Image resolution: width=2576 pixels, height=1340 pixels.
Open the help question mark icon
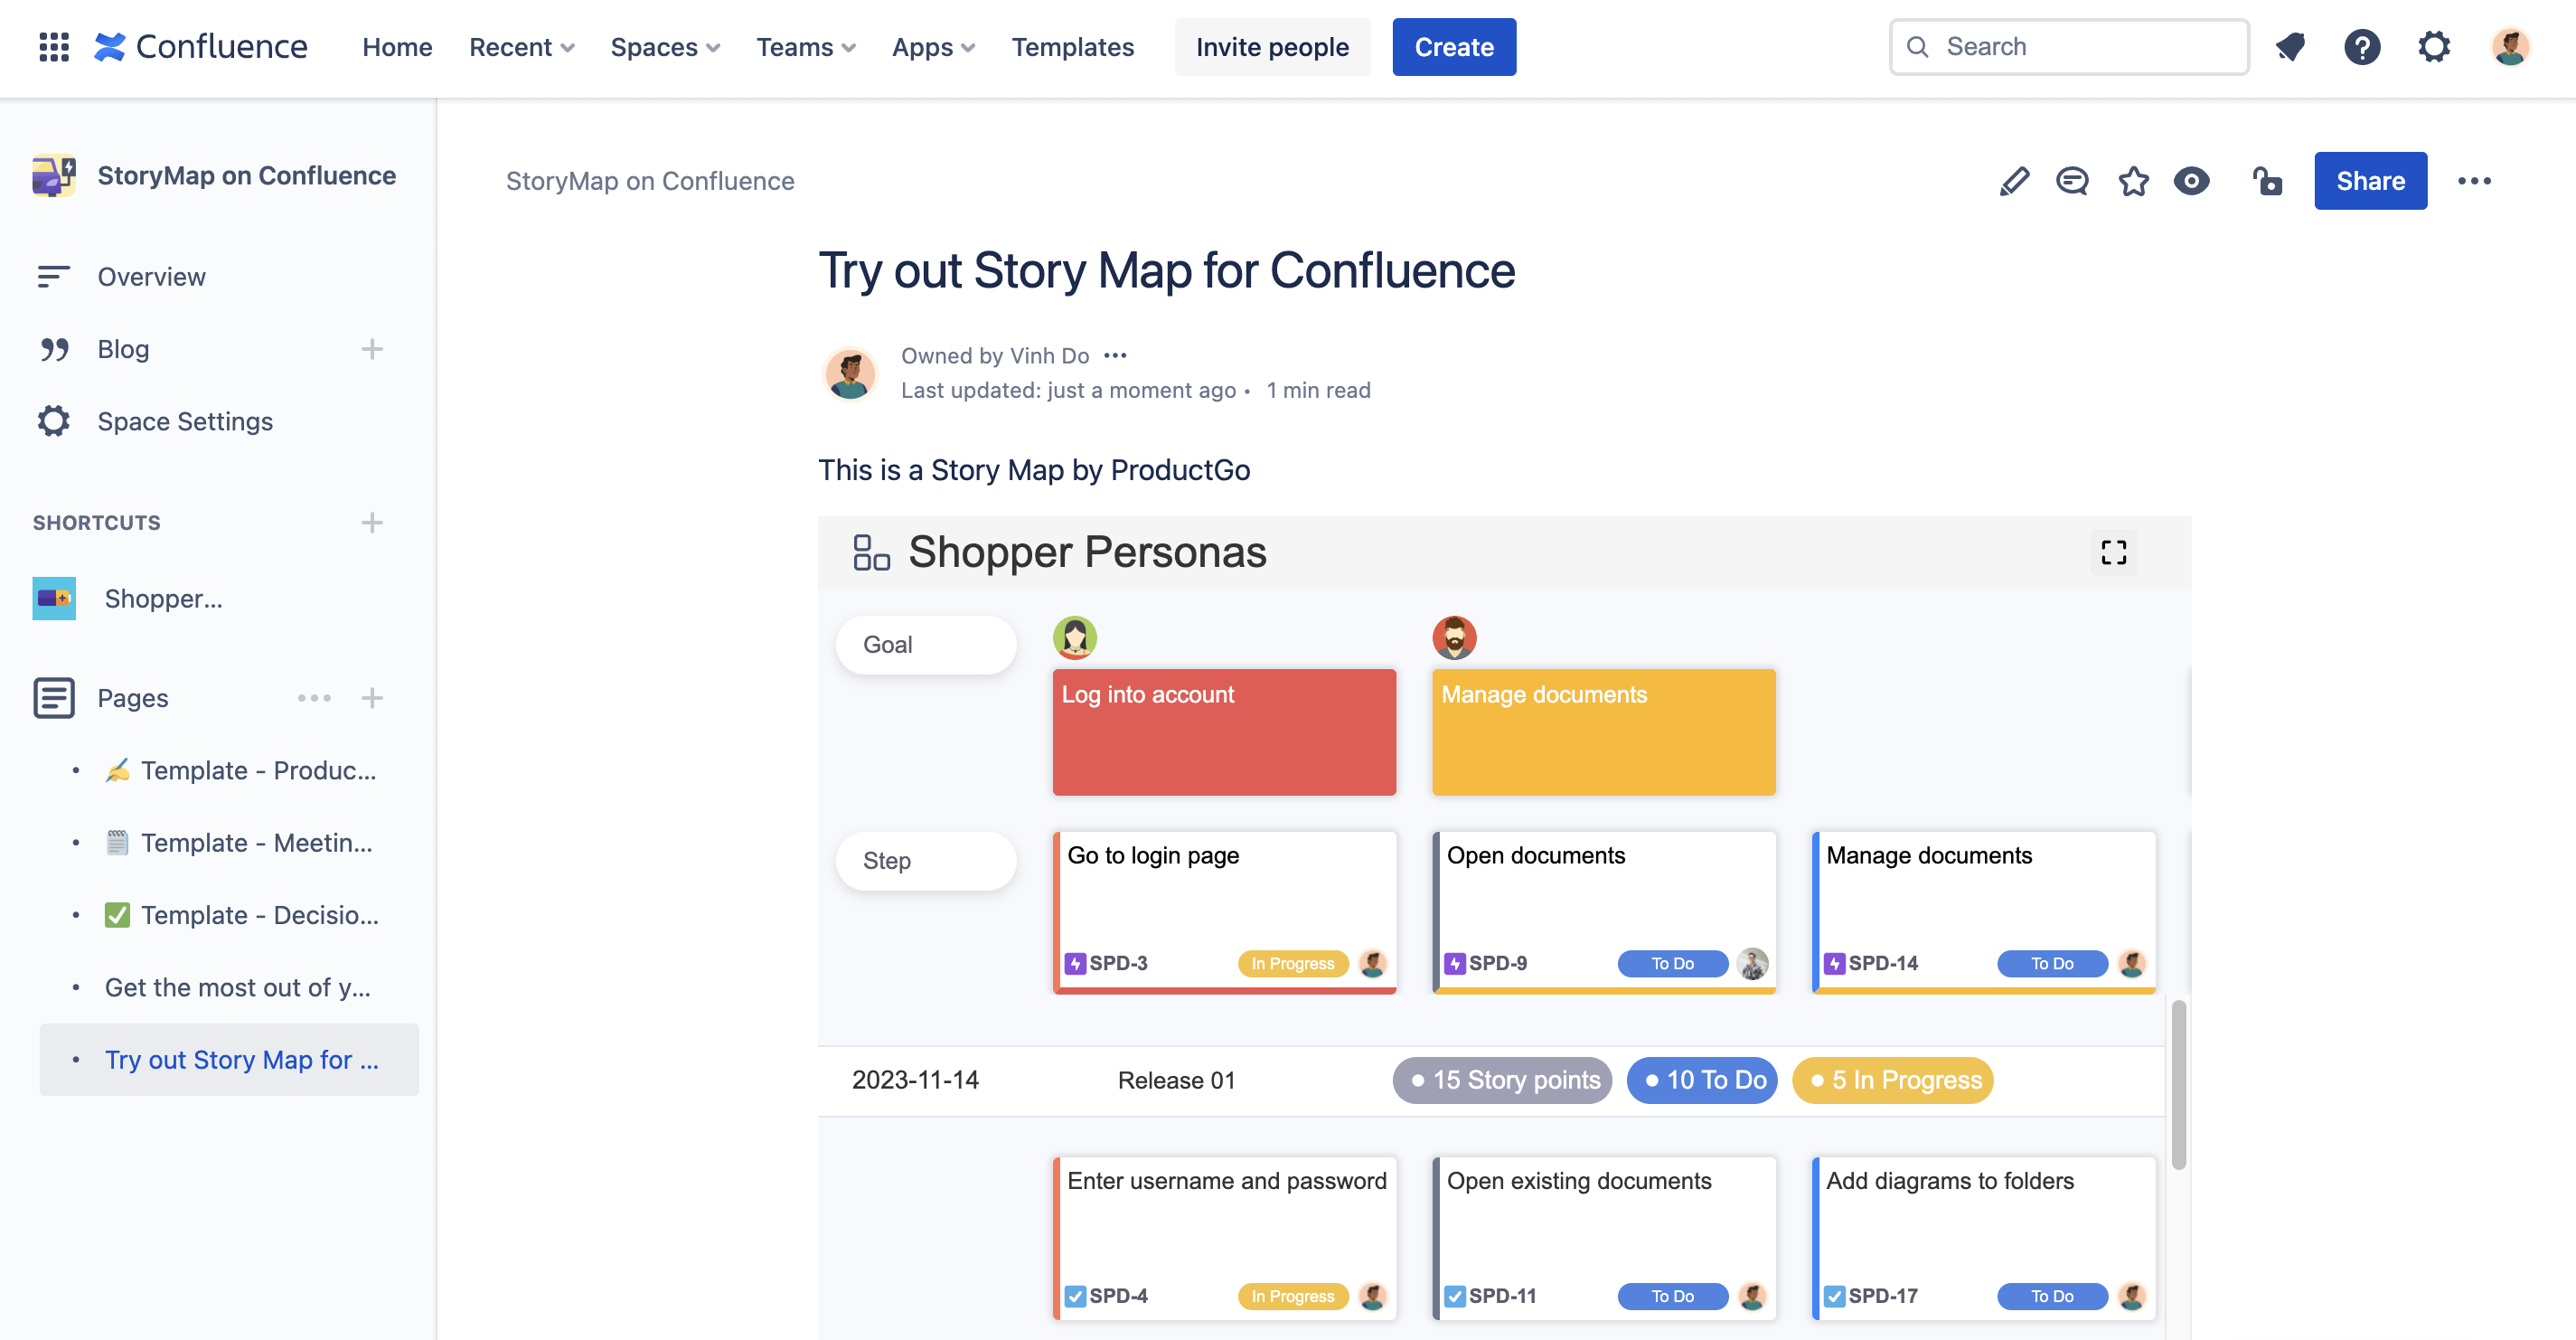[x=2362, y=47]
